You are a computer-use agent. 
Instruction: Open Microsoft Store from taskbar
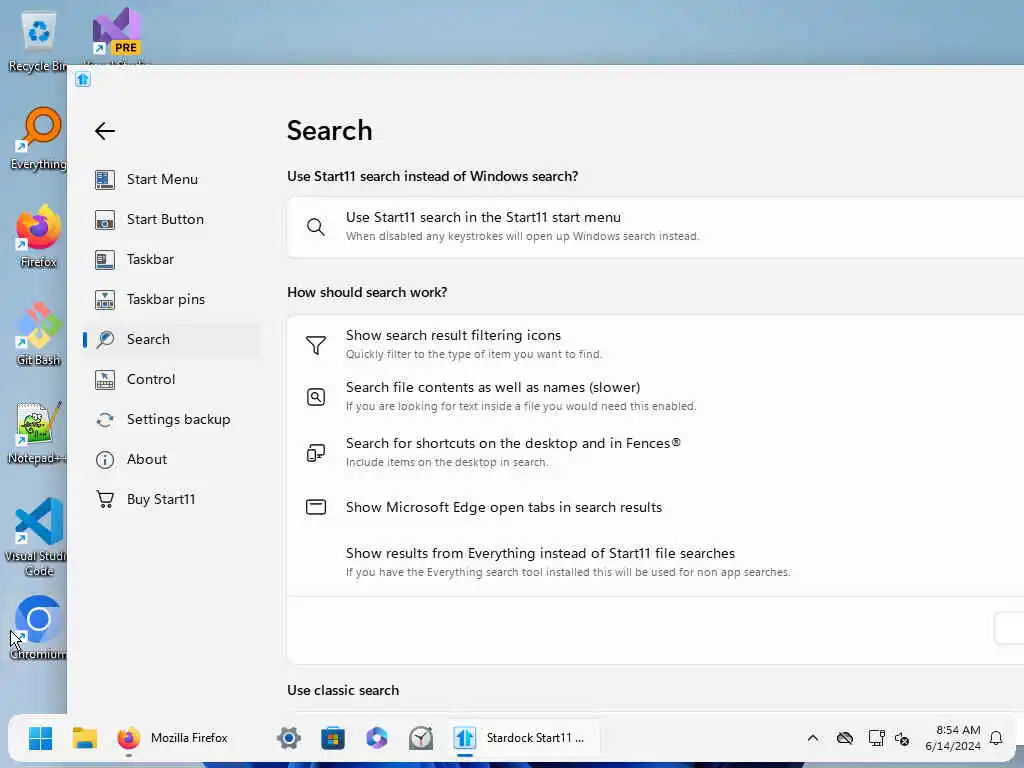click(333, 739)
